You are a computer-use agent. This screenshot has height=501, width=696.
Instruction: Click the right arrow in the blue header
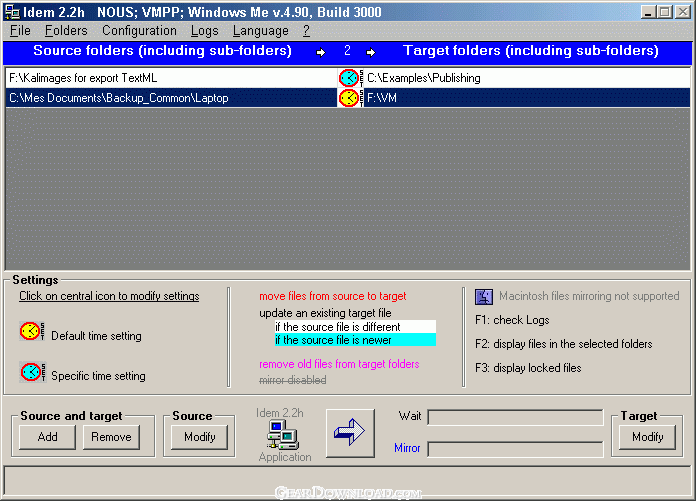coord(371,53)
